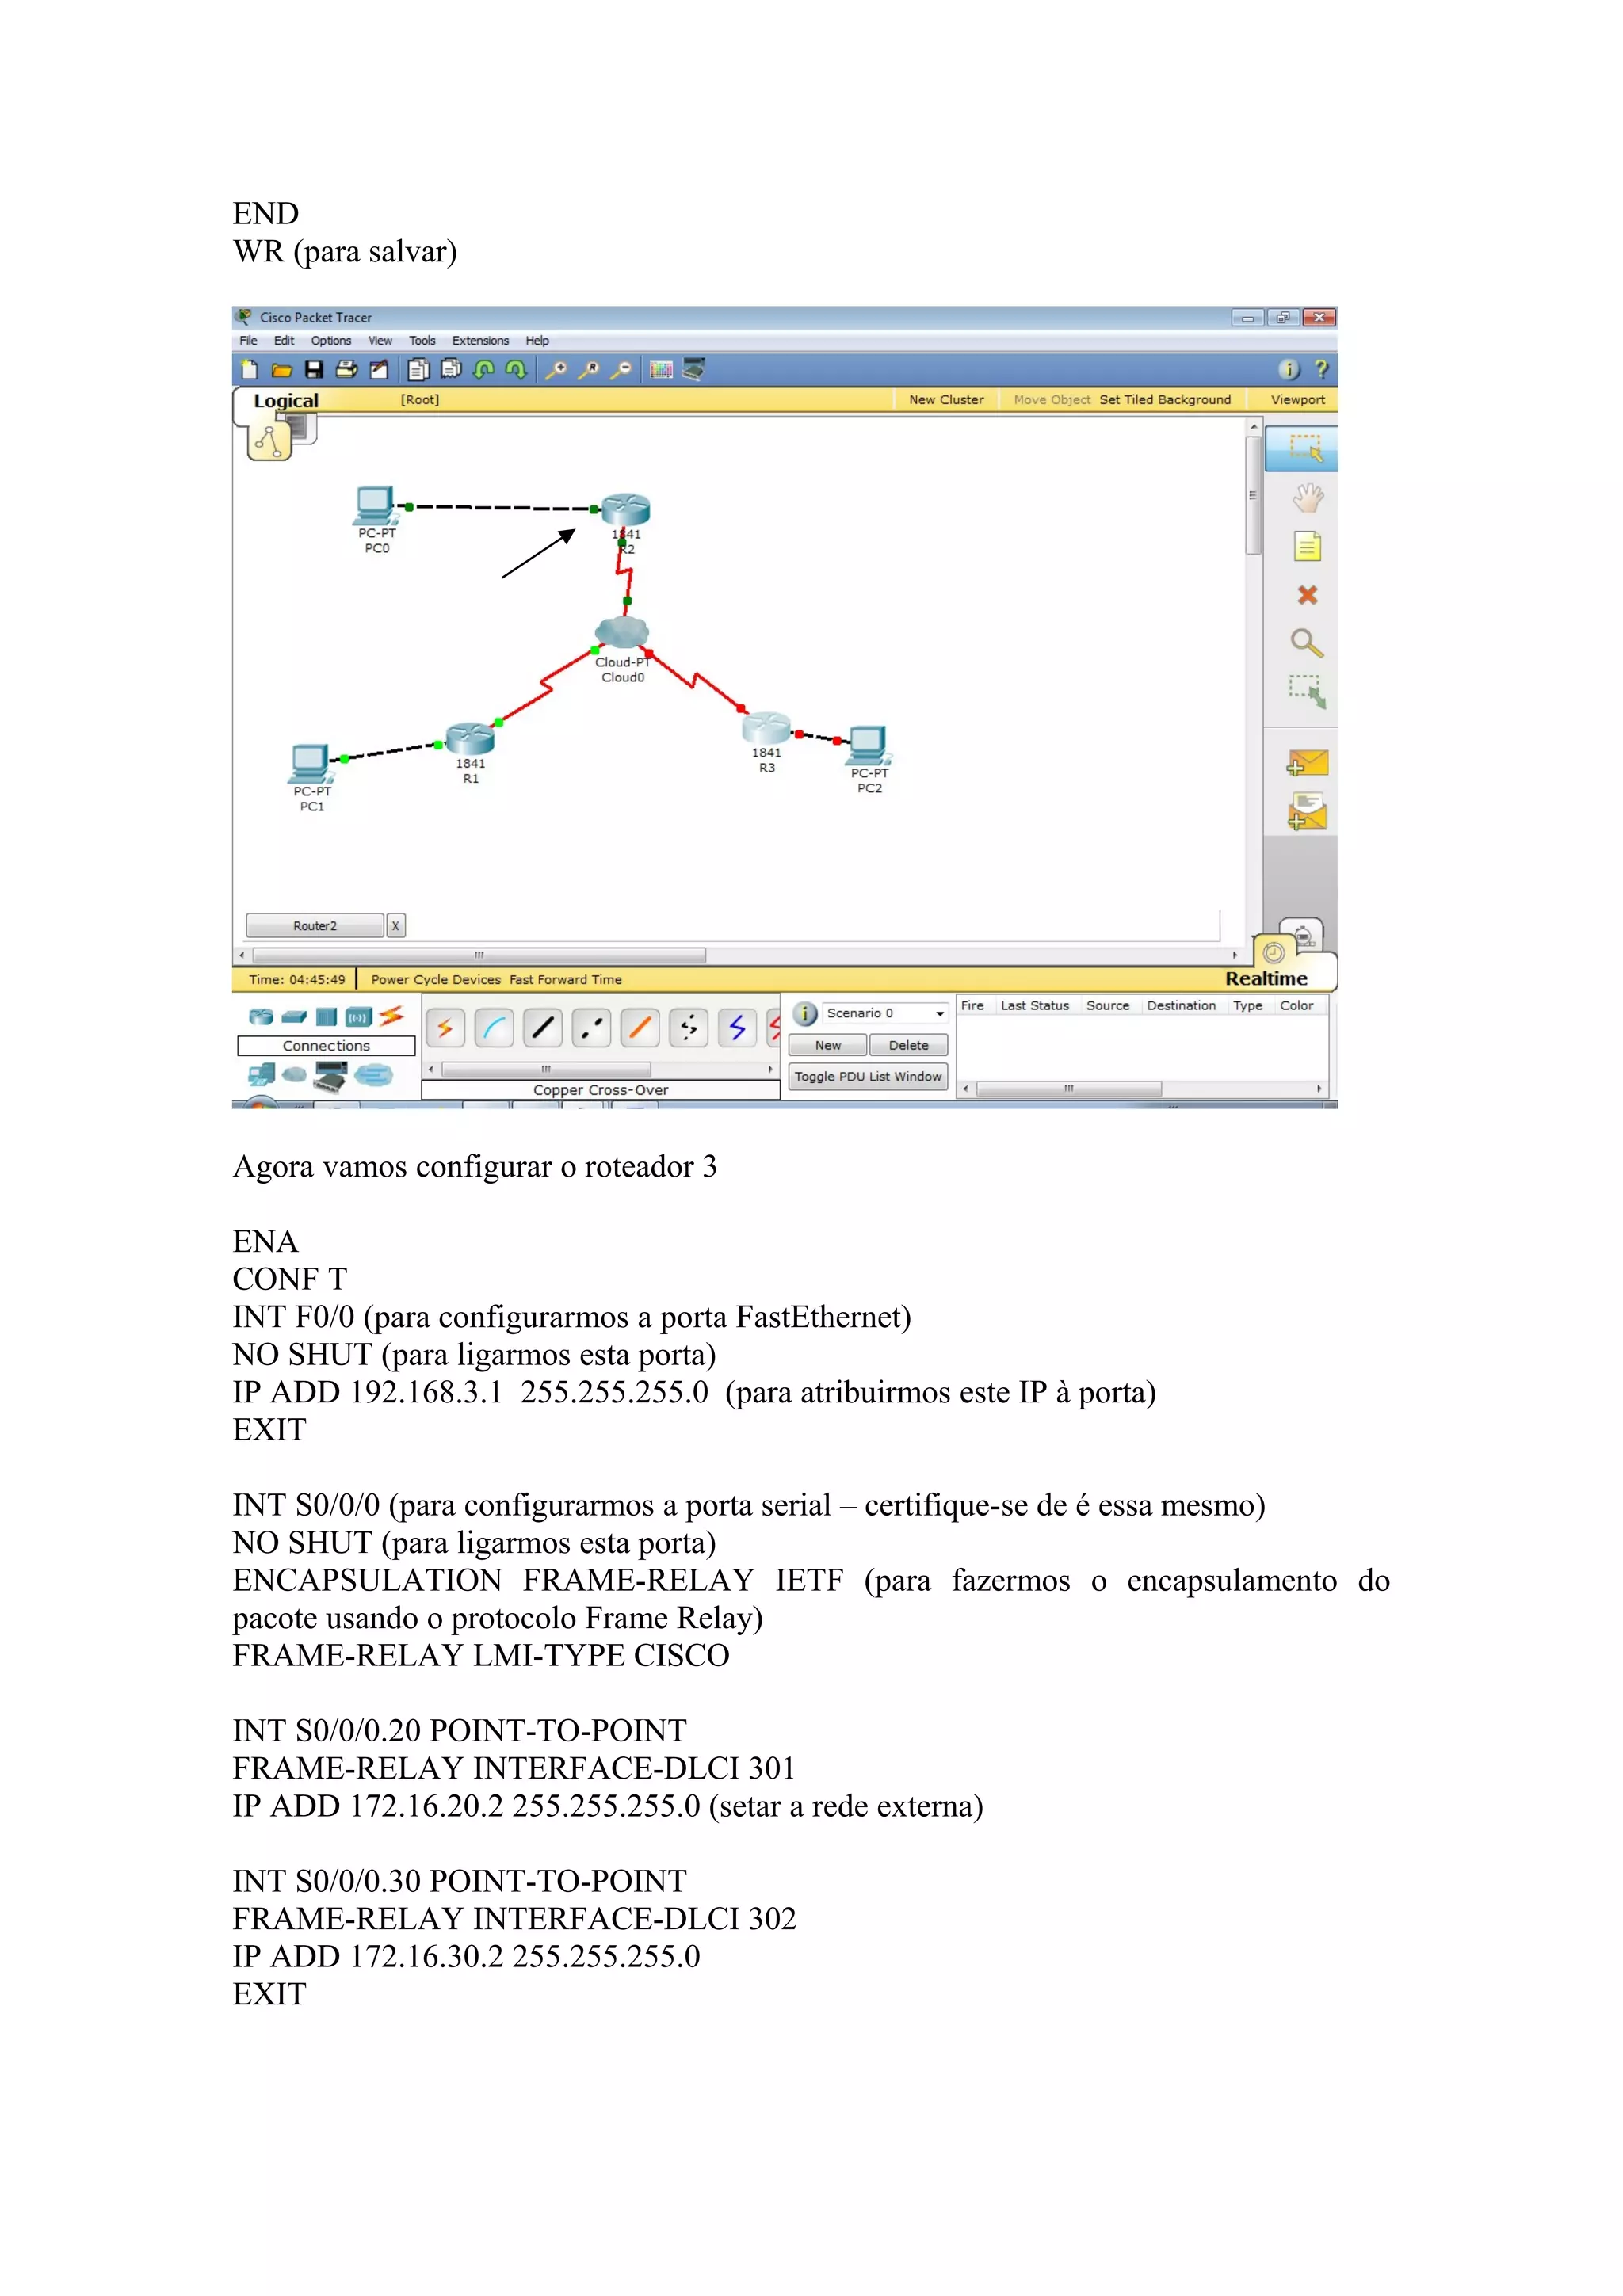The width and height of the screenshot is (1623, 2296).
Task: Click the Print icon in toolbar
Action: [x=346, y=370]
